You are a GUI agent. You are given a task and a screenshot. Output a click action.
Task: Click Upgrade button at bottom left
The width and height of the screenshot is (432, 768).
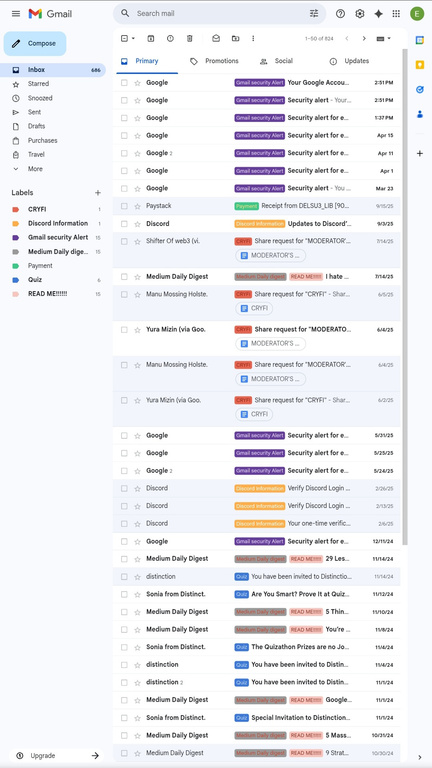click(x=56, y=755)
